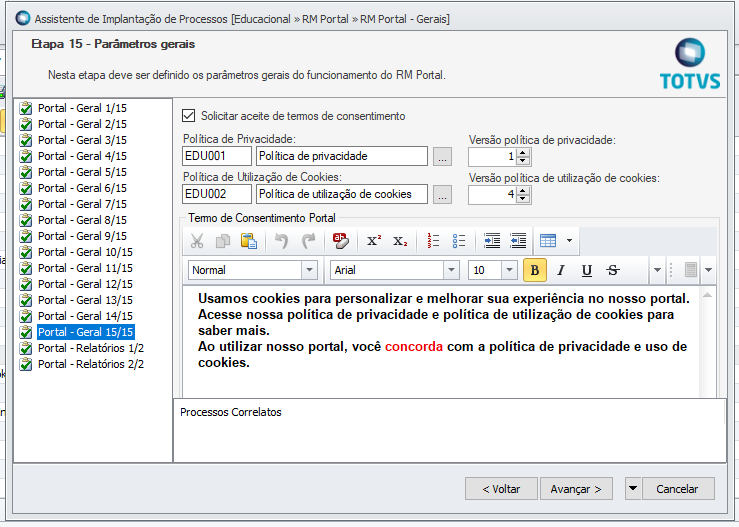This screenshot has width=739, height=527.
Task: Open the dropdown arrow beside Cancelar
Action: 632,488
